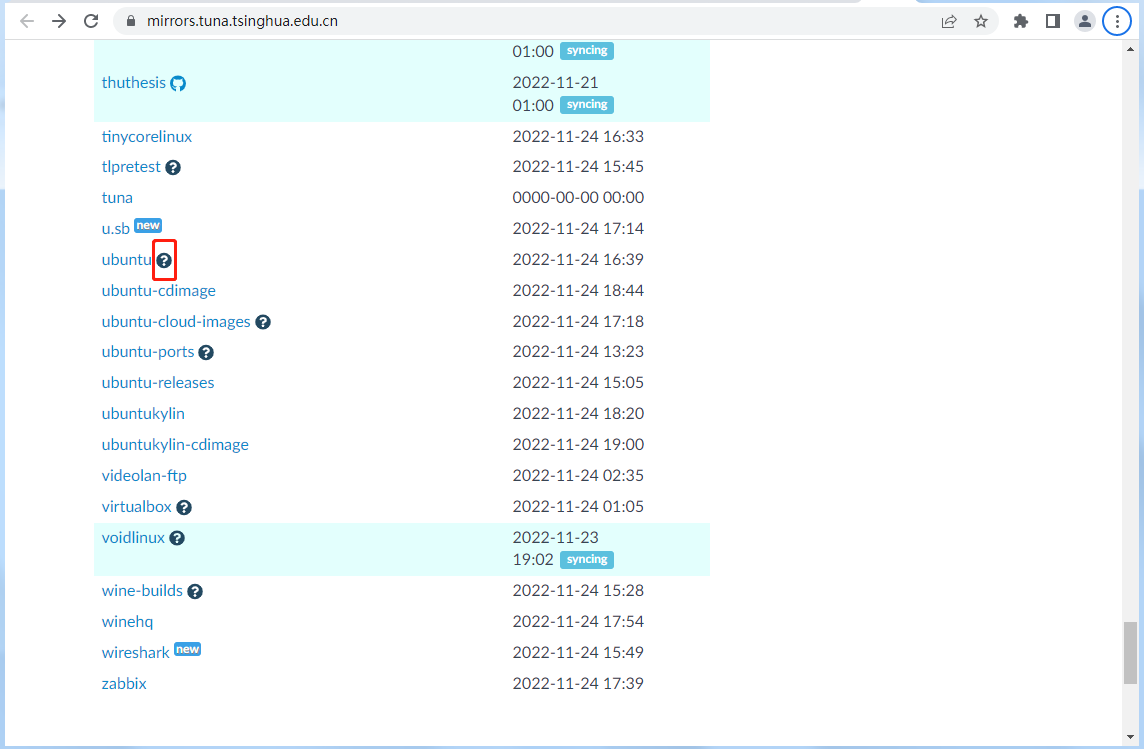This screenshot has height=749, width=1144.
Task: Open help icon next to ubuntu-ports
Action: (x=206, y=352)
